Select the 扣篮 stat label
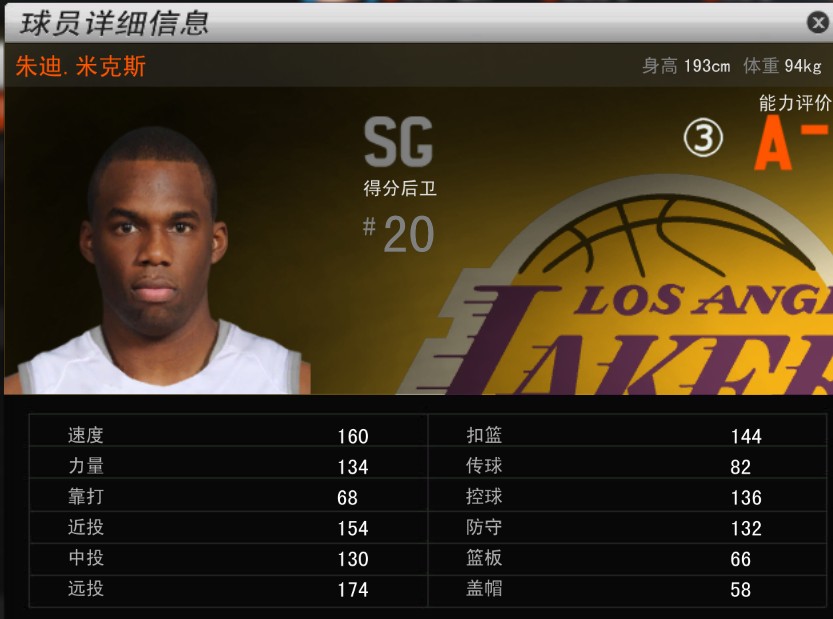The image size is (833, 619). click(x=484, y=435)
